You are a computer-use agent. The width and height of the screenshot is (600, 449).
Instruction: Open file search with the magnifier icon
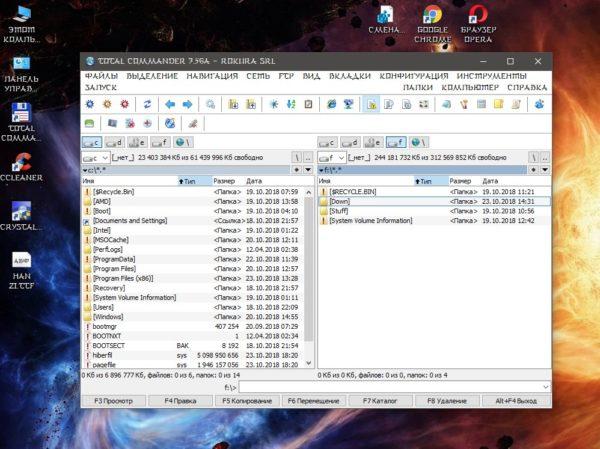point(210,104)
